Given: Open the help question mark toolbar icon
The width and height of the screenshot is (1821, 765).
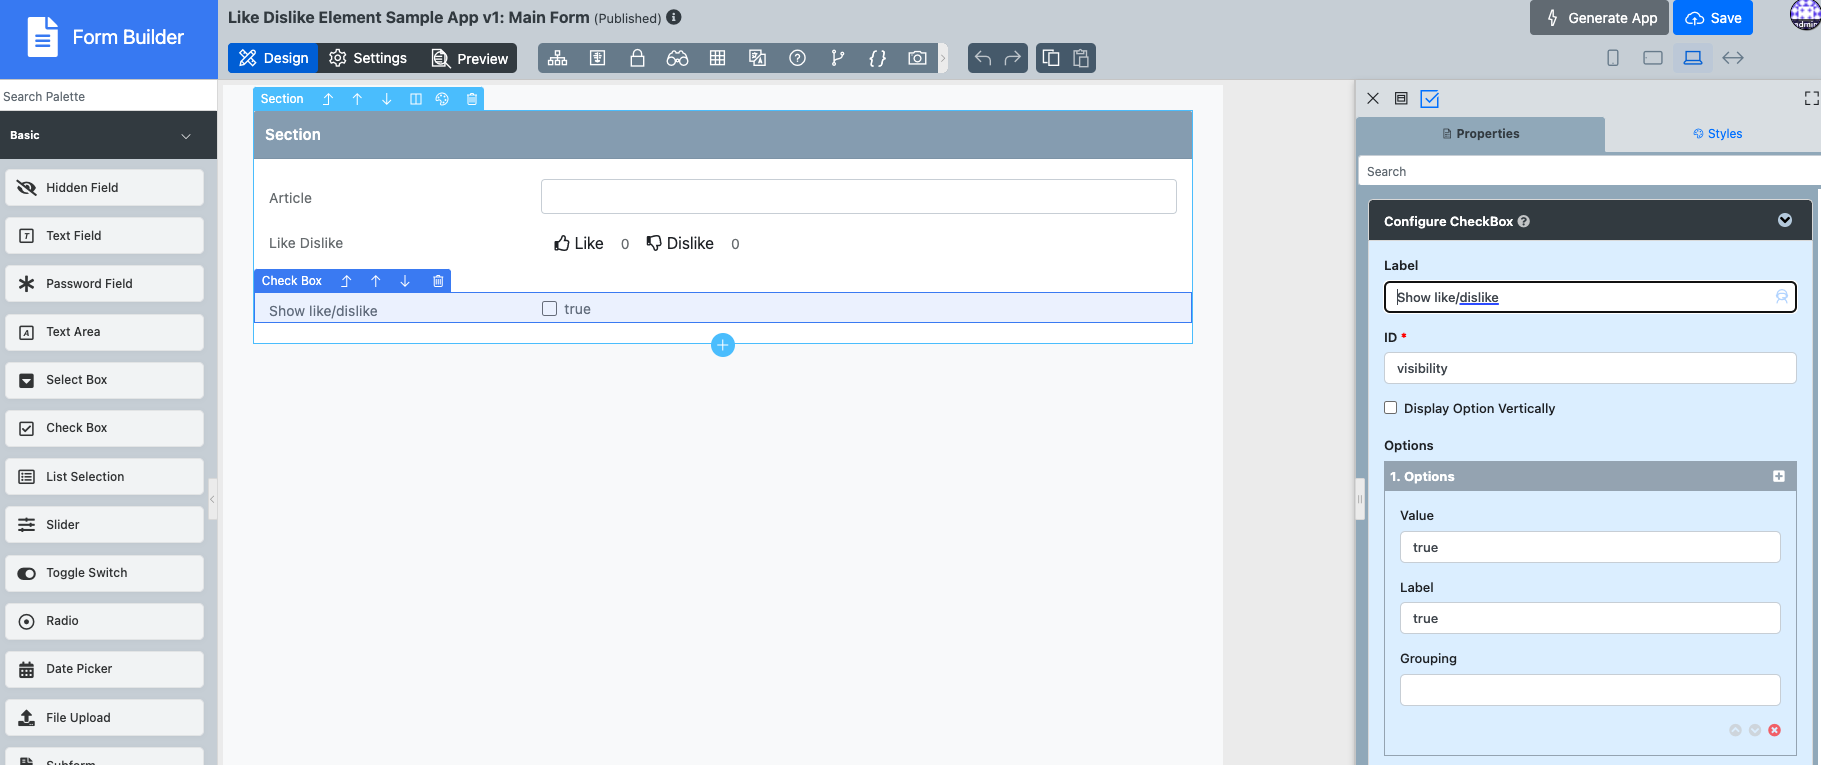Looking at the screenshot, I should [x=797, y=58].
